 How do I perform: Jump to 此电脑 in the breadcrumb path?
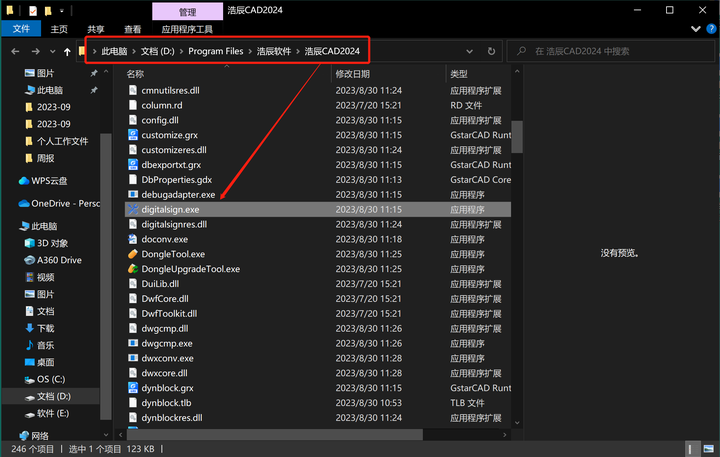[114, 51]
